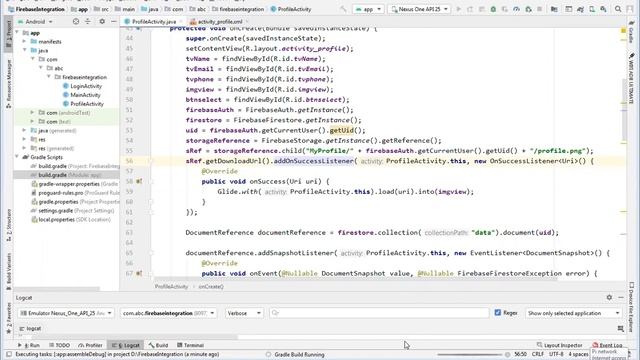
Task: Click inside the Logcat search field
Action: tap(379, 313)
